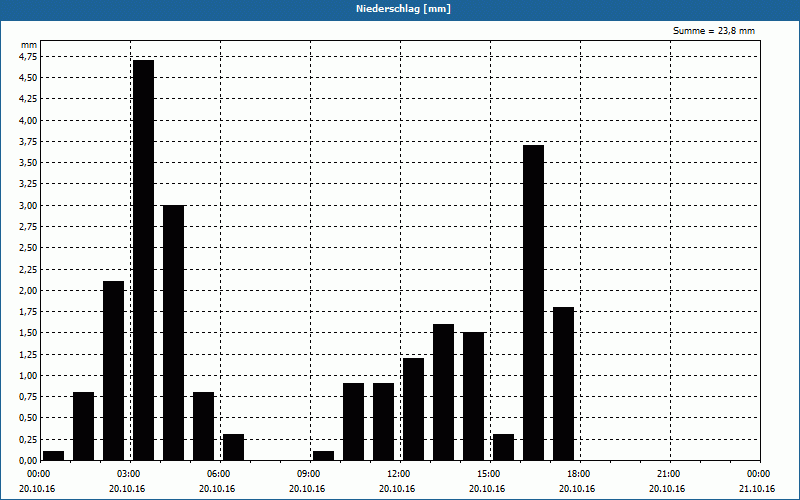Pick the "0,25" y-axis label
The width and height of the screenshot is (800, 500).
click(x=28, y=439)
